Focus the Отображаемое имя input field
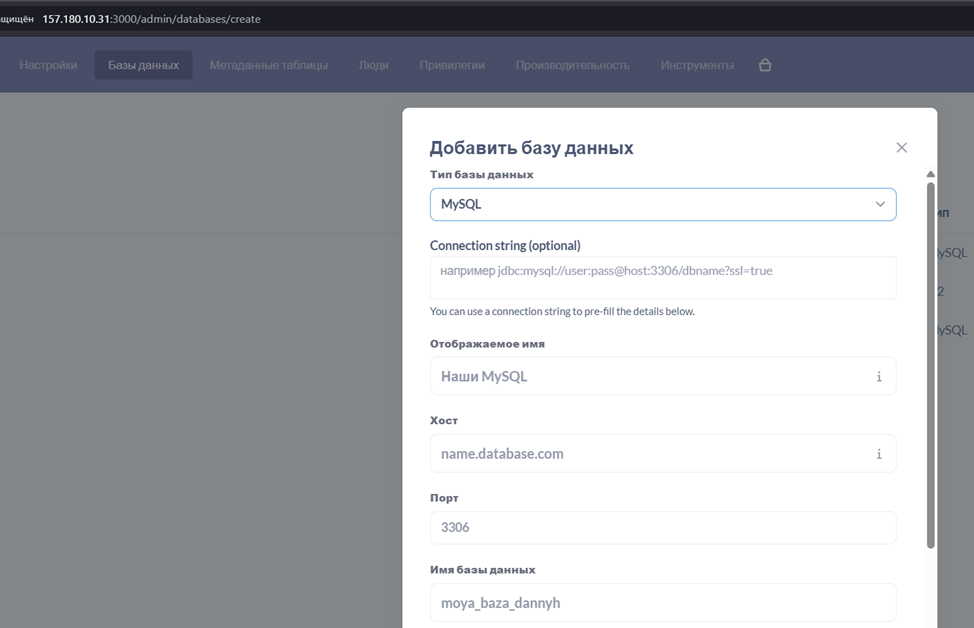The width and height of the screenshot is (974, 628). [663, 376]
